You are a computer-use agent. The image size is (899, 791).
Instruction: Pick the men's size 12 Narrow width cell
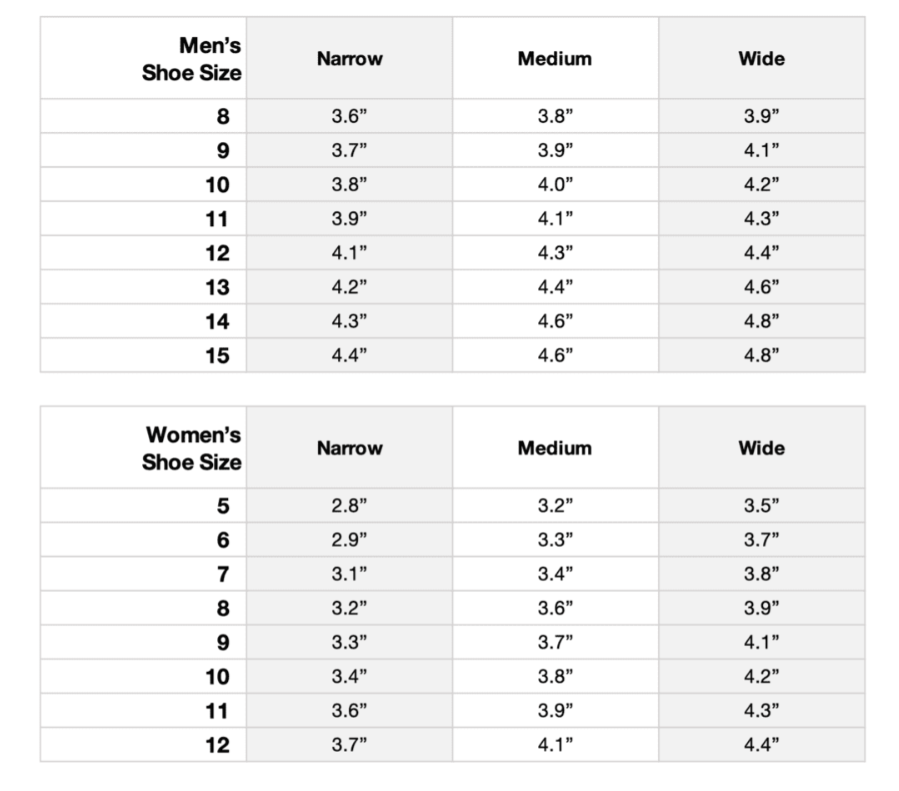(349, 253)
